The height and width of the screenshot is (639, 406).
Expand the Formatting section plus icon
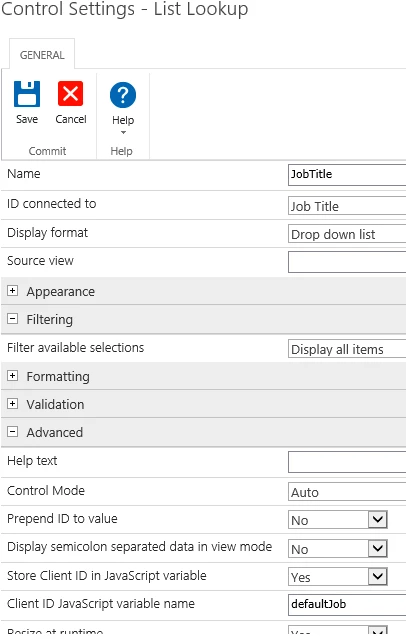point(13,375)
